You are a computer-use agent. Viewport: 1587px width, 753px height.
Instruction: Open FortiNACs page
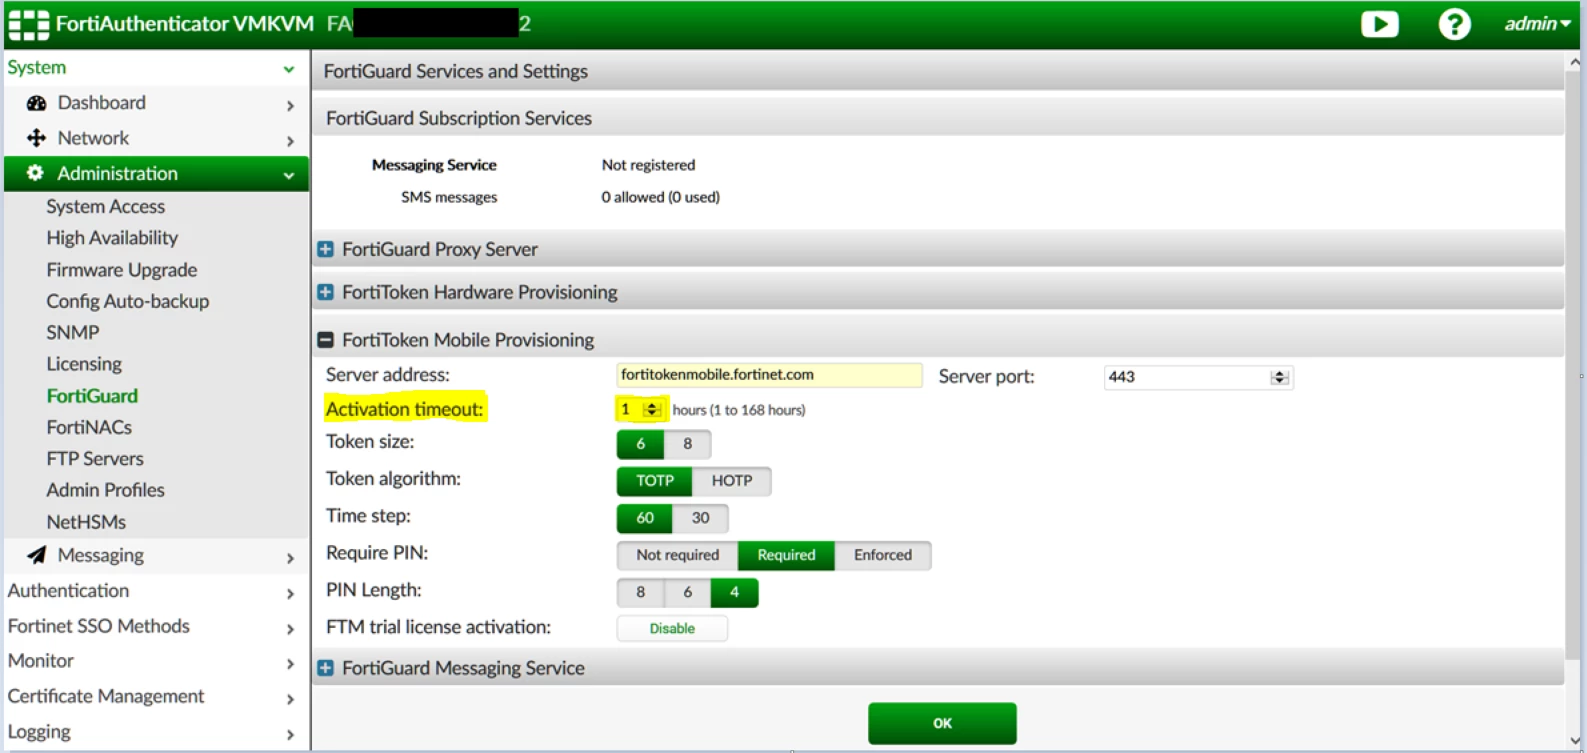coord(89,427)
